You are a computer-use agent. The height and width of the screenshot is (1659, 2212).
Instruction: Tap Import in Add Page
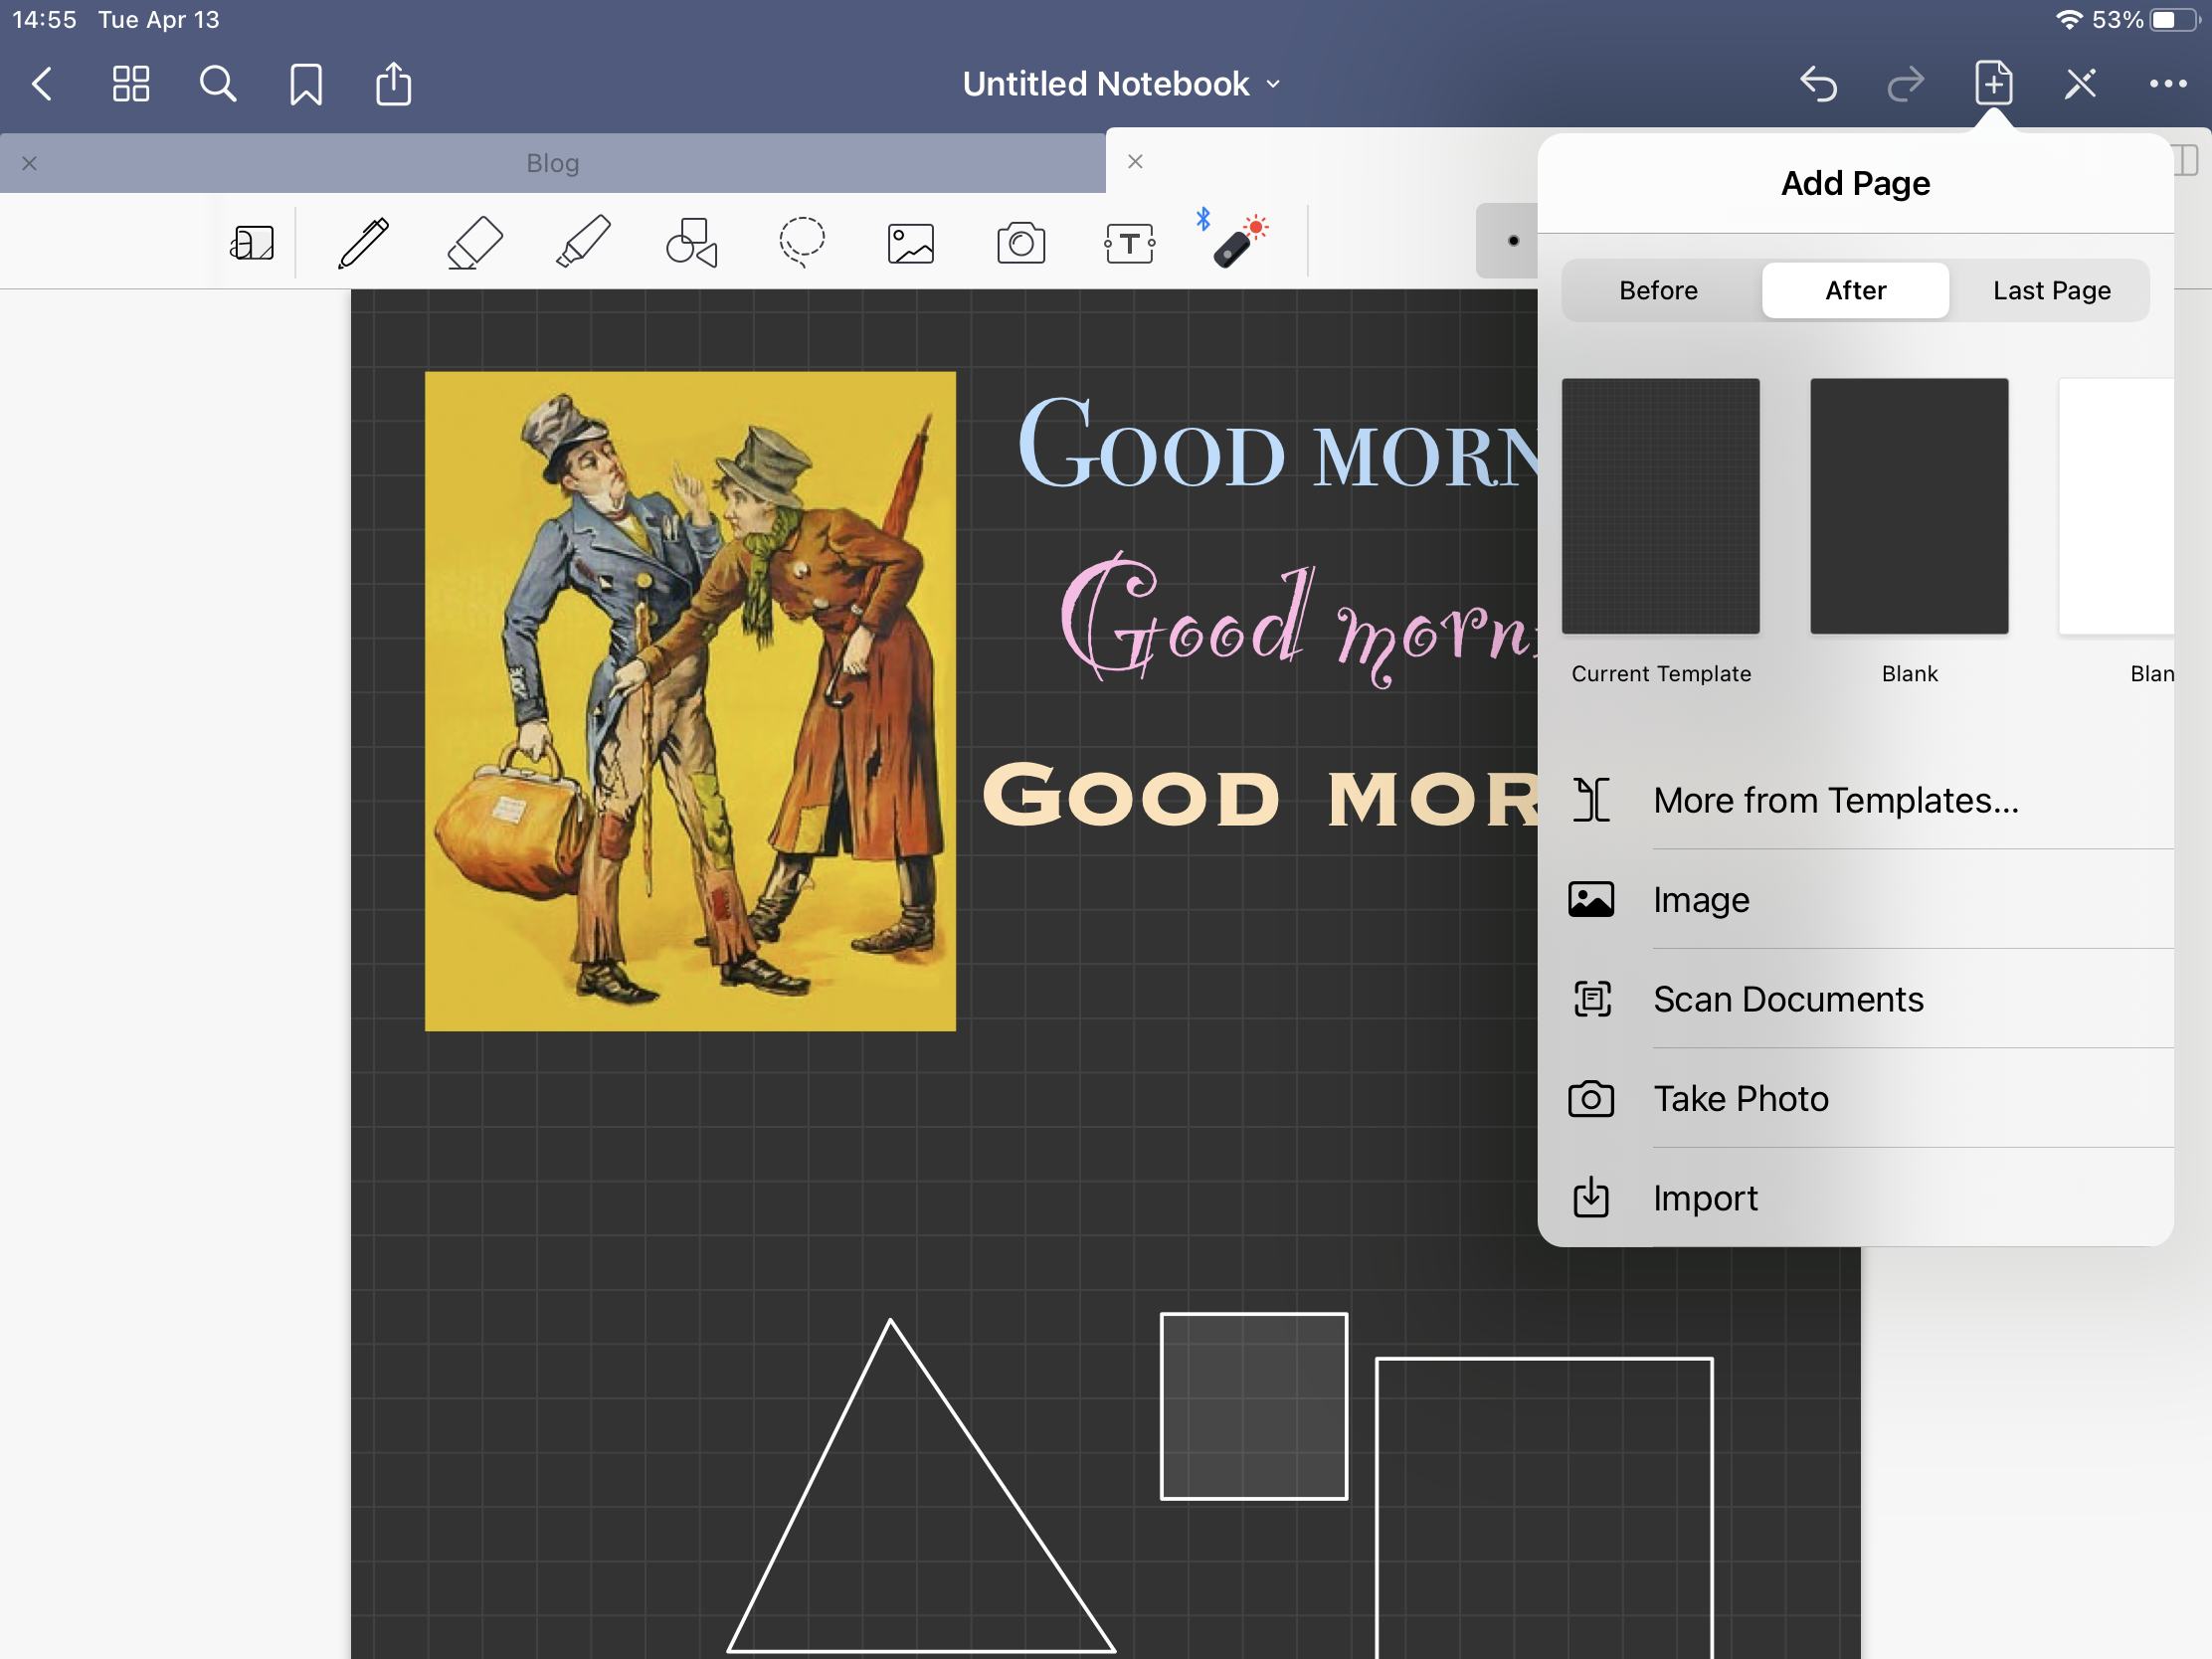(1705, 1198)
